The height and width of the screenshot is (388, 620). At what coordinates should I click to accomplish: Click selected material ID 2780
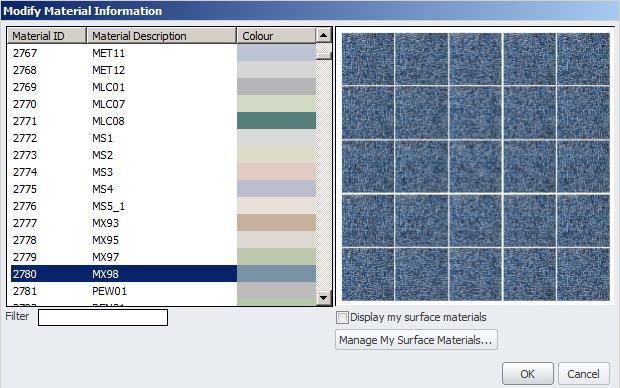coord(25,274)
